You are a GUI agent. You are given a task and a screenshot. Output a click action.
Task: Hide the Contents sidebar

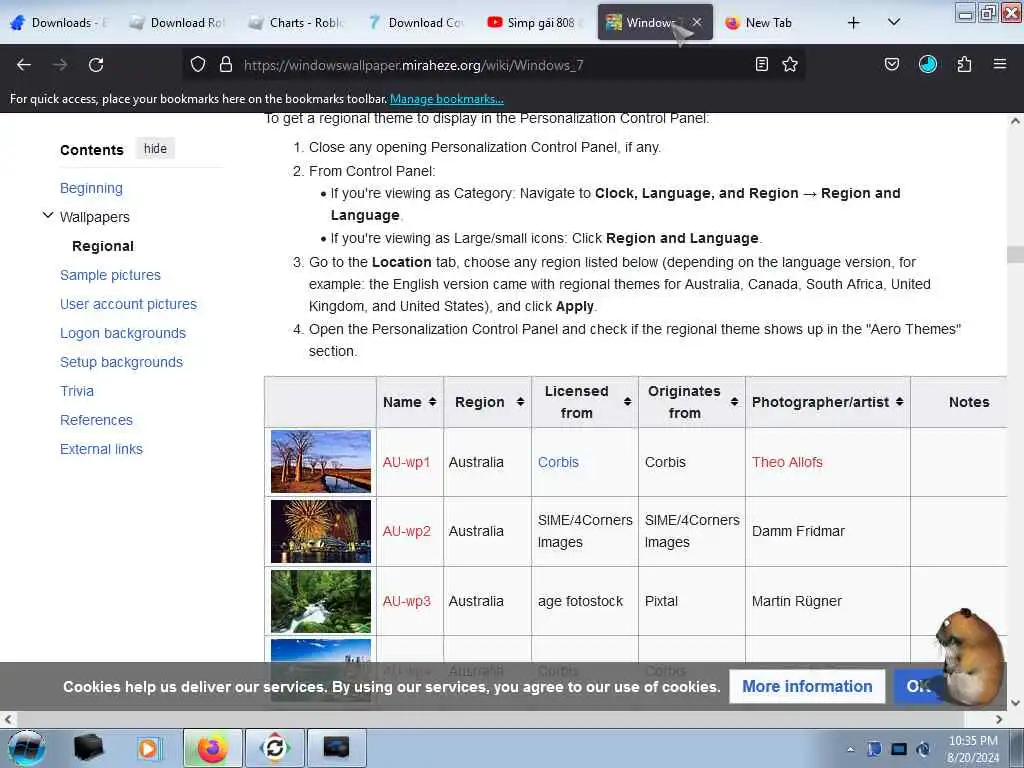155,149
